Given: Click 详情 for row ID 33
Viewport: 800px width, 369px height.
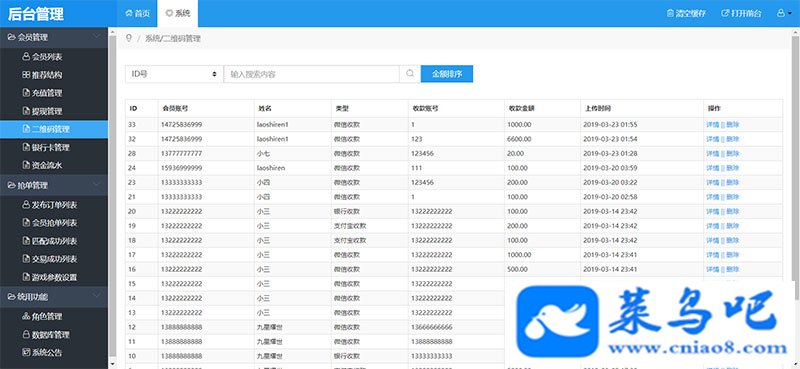Looking at the screenshot, I should (712, 125).
